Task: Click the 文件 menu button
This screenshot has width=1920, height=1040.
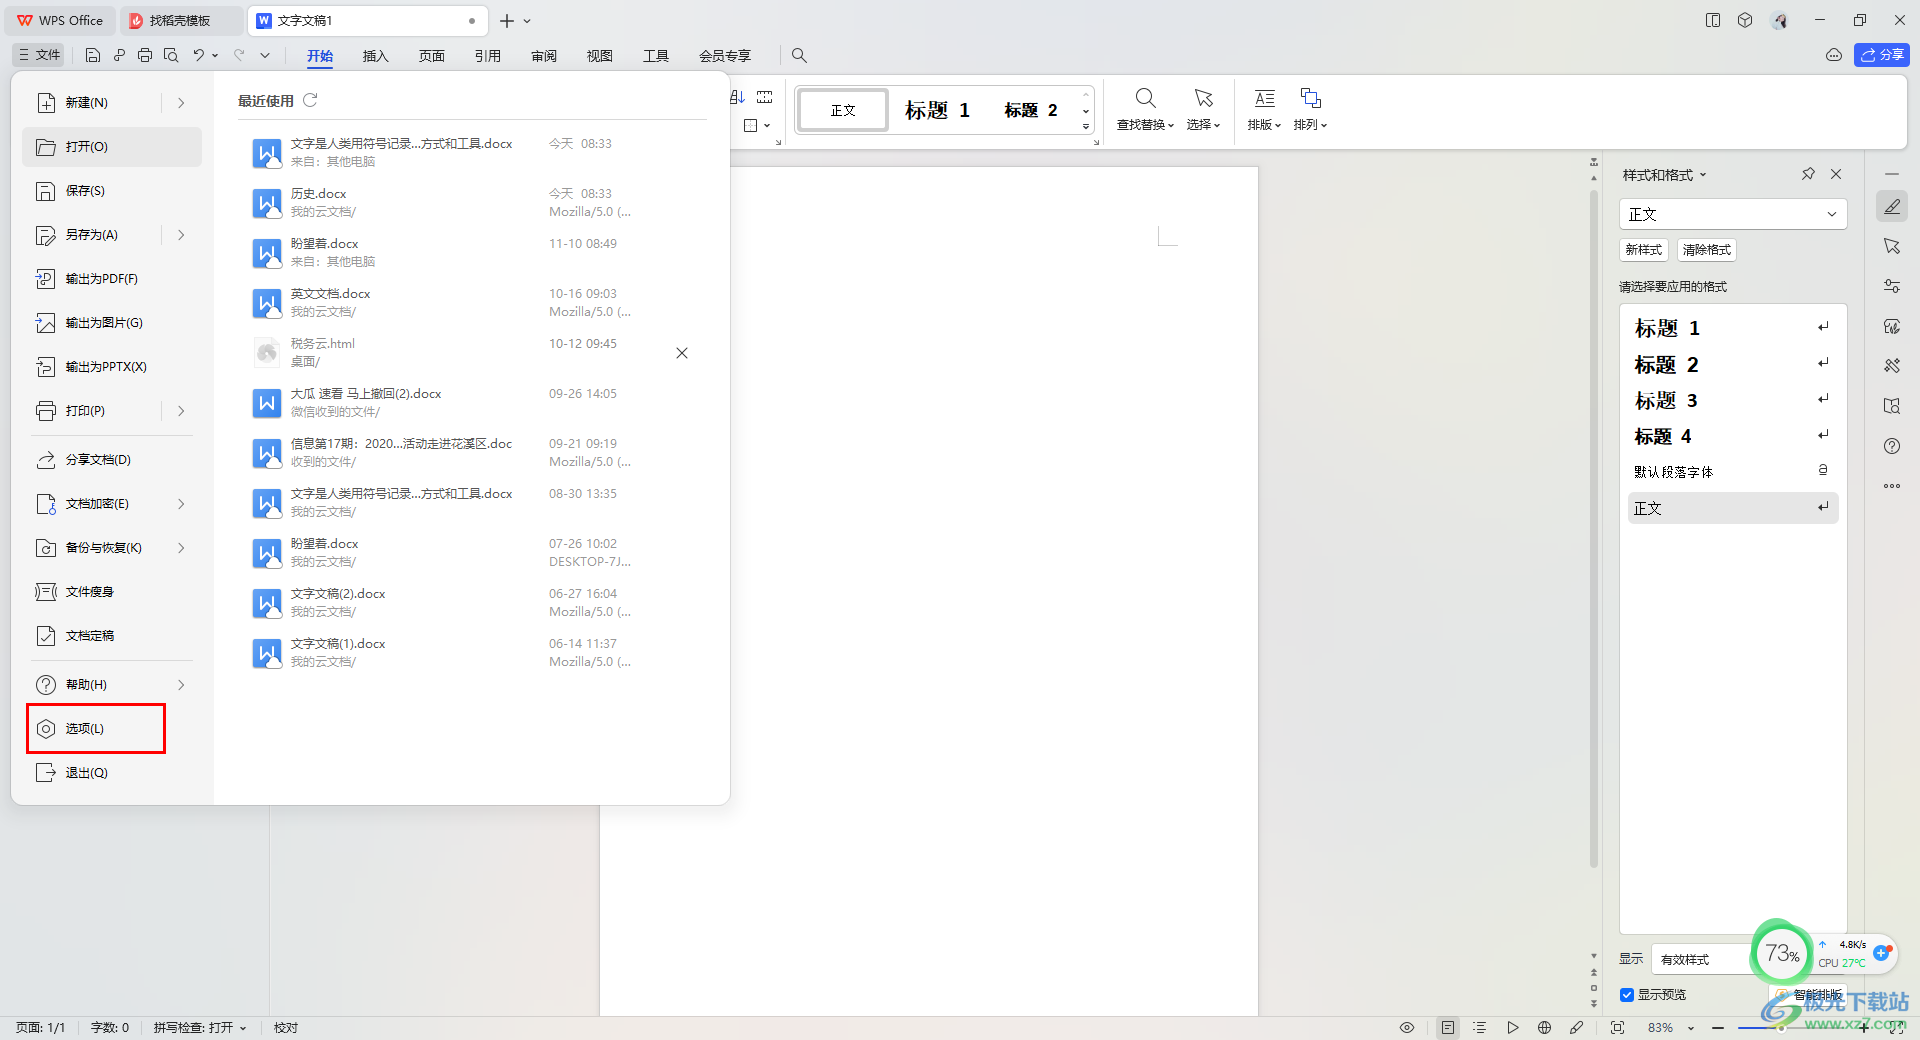Action: pyautogui.click(x=39, y=55)
